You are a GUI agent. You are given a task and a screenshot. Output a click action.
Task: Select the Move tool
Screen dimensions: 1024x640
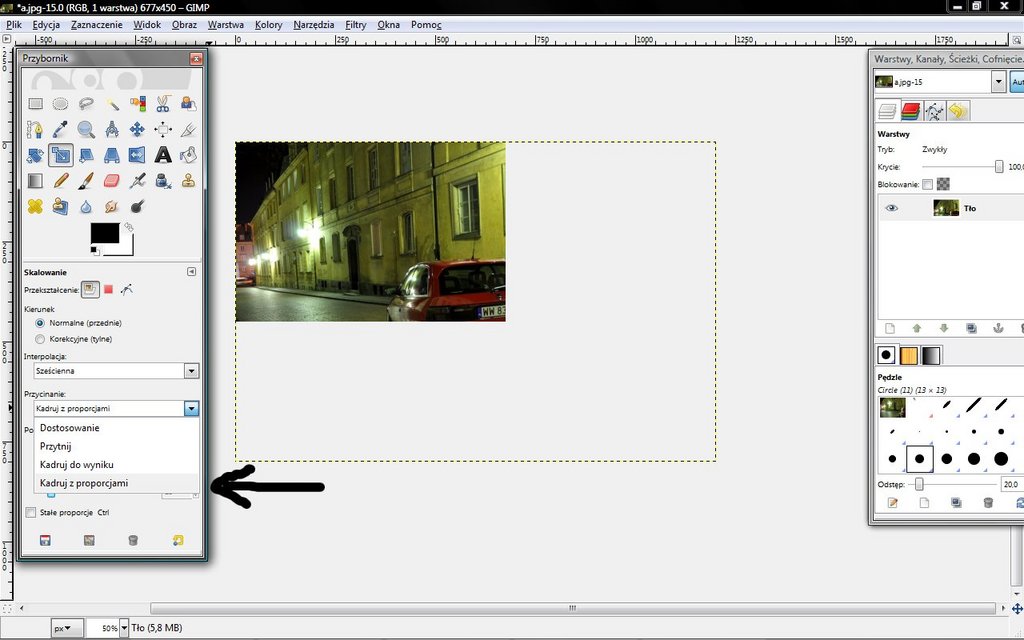(x=137, y=129)
